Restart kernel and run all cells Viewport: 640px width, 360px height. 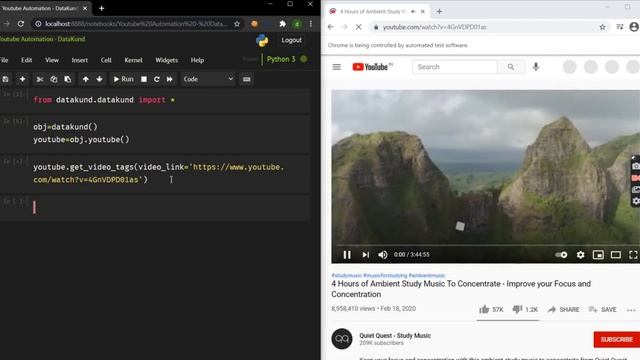(169, 79)
